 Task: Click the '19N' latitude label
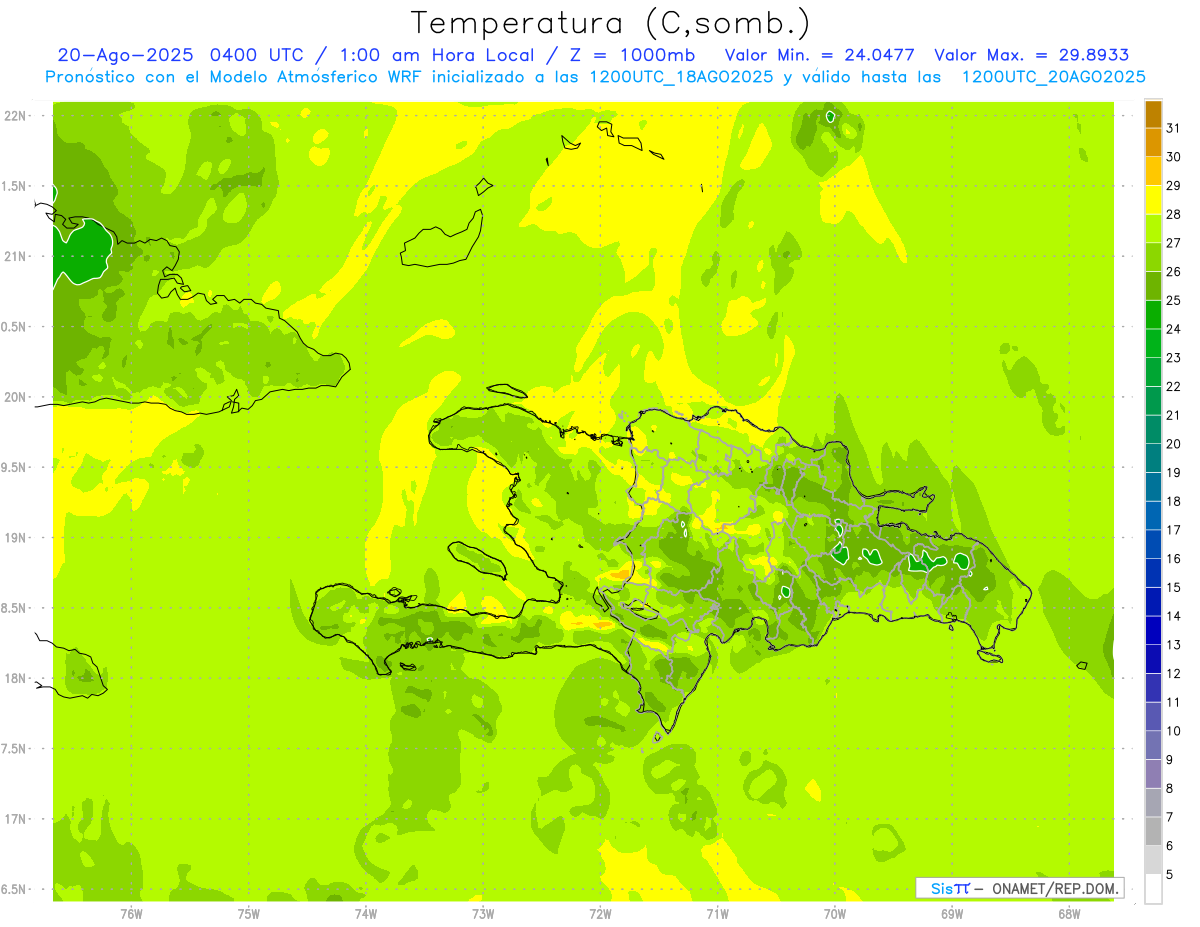tap(16, 538)
